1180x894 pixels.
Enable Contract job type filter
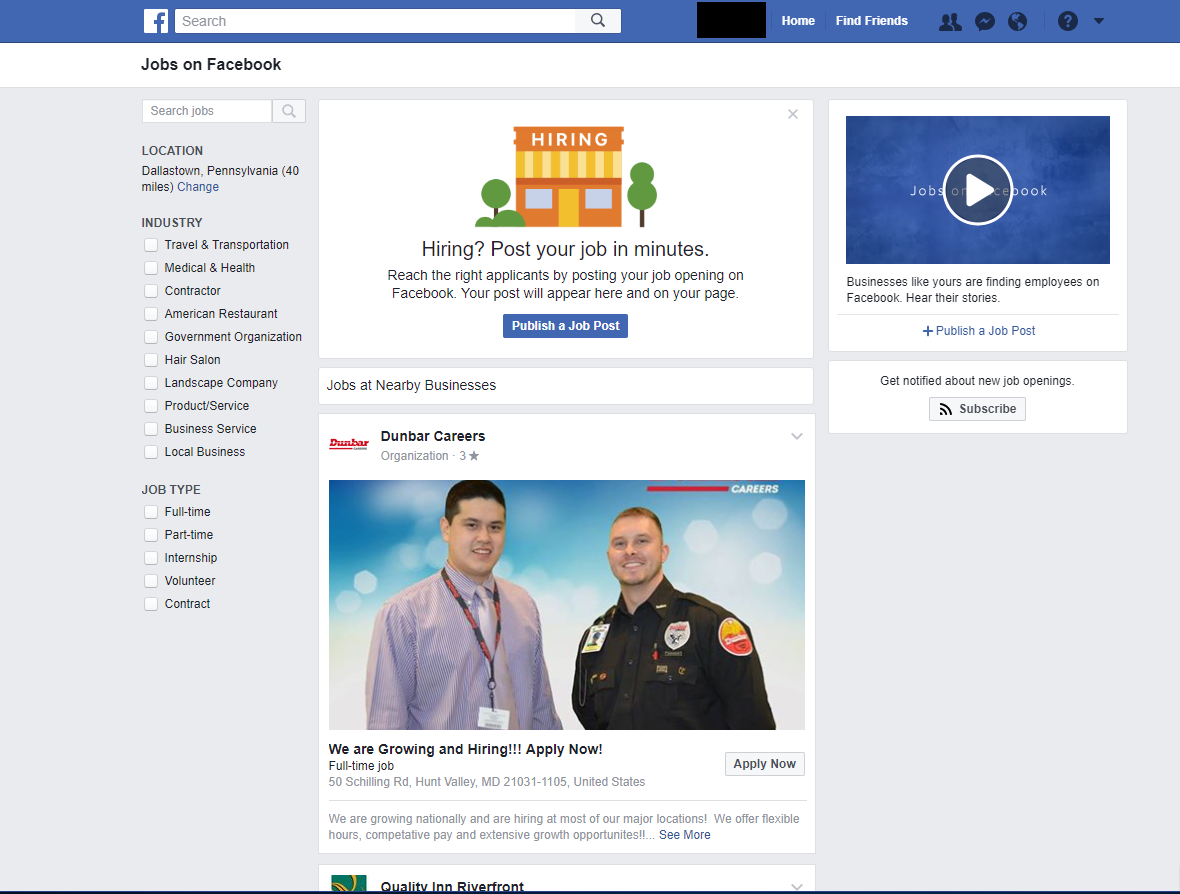(x=151, y=604)
